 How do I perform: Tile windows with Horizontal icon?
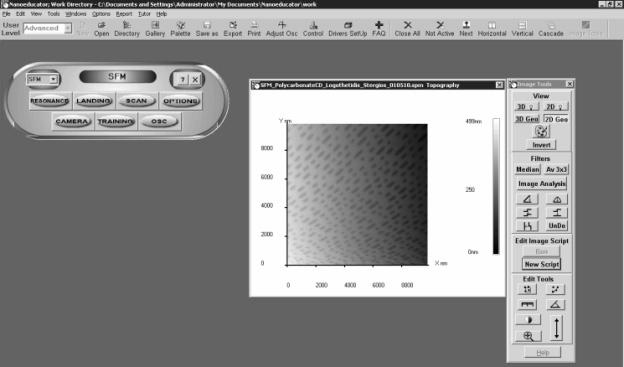(492, 29)
